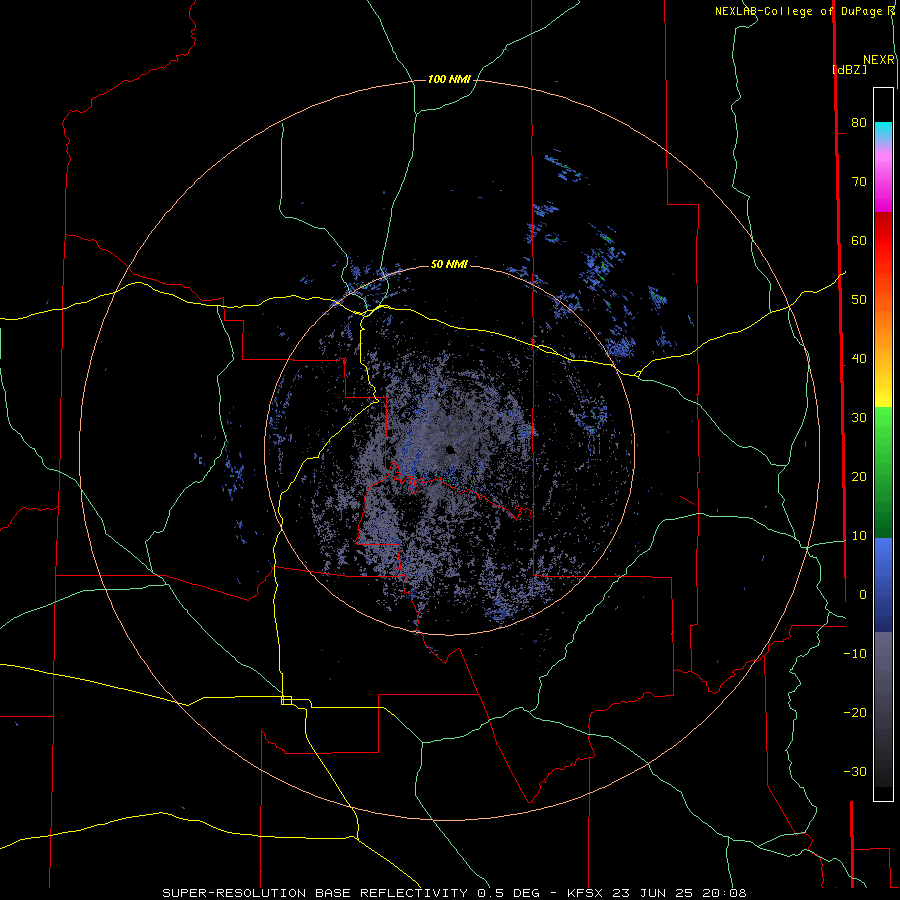Screen dimensions: 900x900
Task: Click the 30 value on dBZ scale
Action: (x=859, y=418)
